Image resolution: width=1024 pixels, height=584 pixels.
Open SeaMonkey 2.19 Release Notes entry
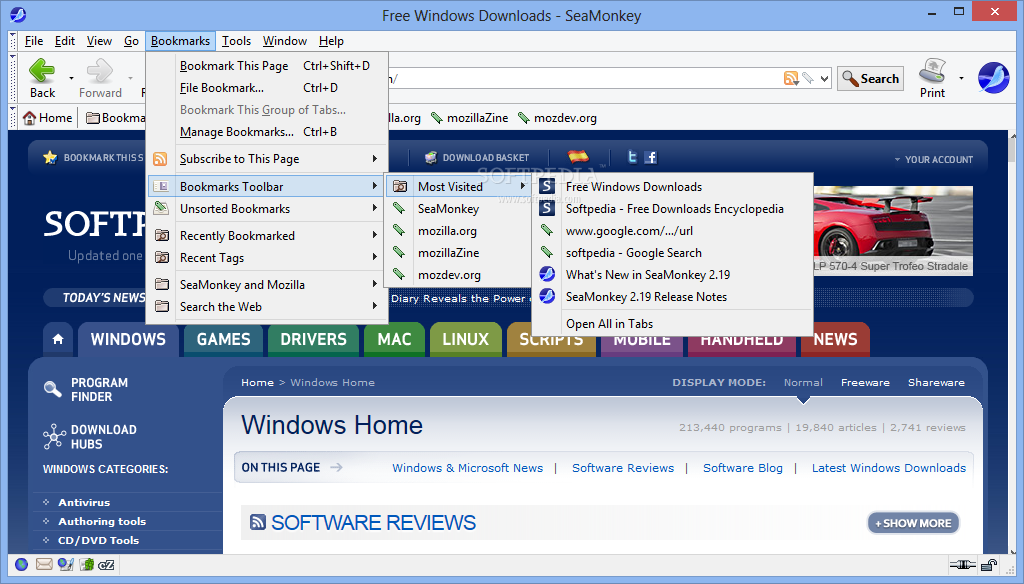point(673,297)
